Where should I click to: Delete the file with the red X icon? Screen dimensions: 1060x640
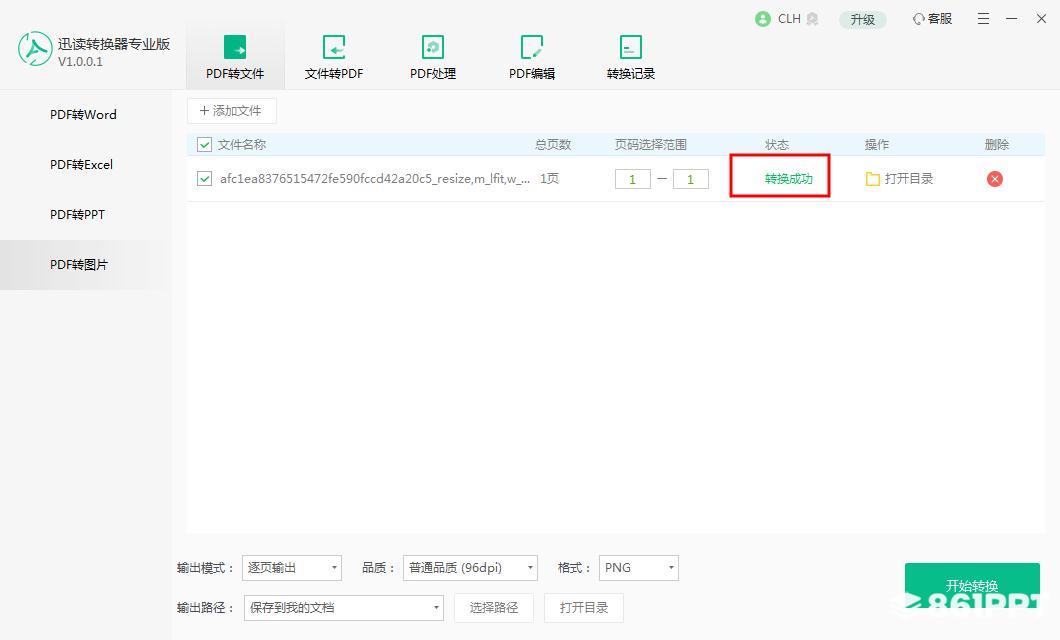pos(994,179)
